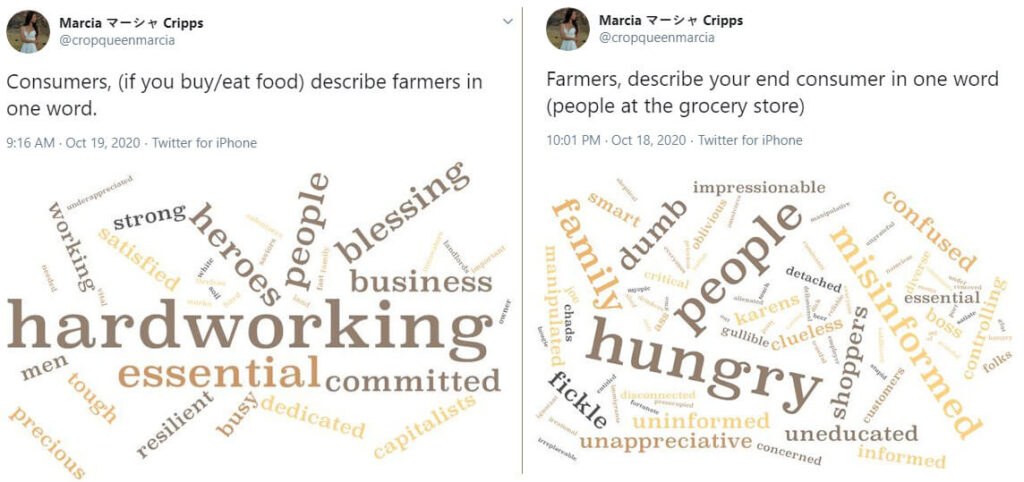The height and width of the screenshot is (482, 1024).
Task: Click the right tweet's profile avatar
Action: pos(568,29)
